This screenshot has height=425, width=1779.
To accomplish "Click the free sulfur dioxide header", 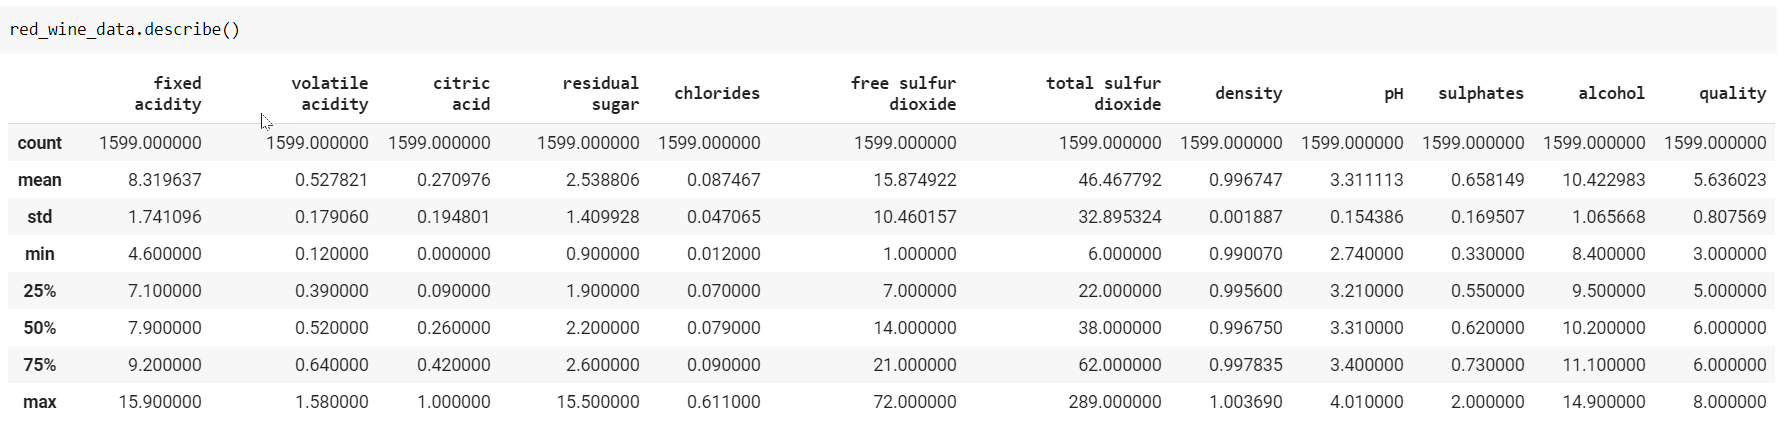I will tap(903, 93).
